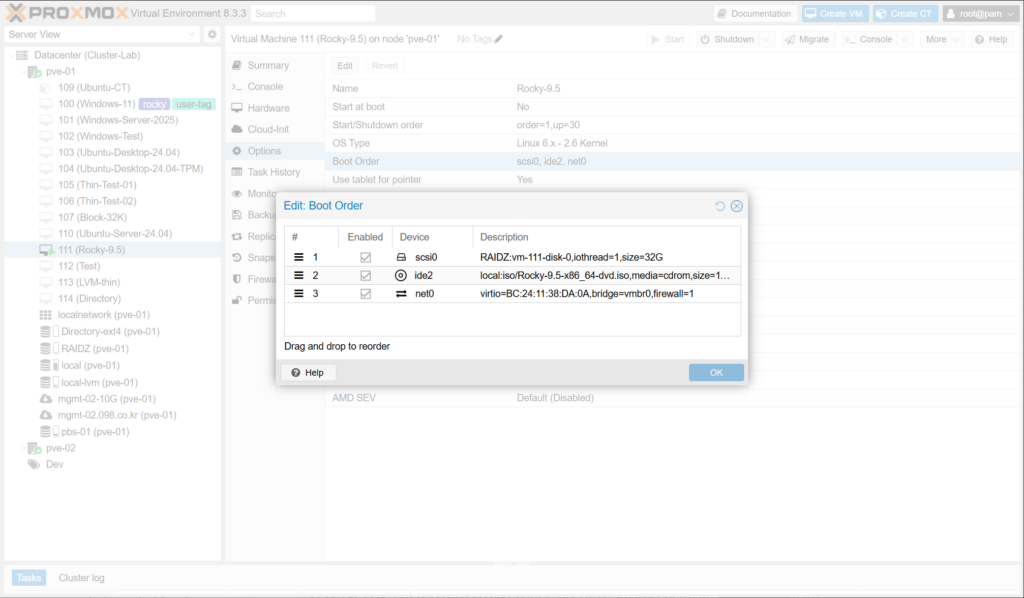This screenshot has width=1024, height=598.
Task: Disable boot for scsi0 device
Action: coord(365,257)
